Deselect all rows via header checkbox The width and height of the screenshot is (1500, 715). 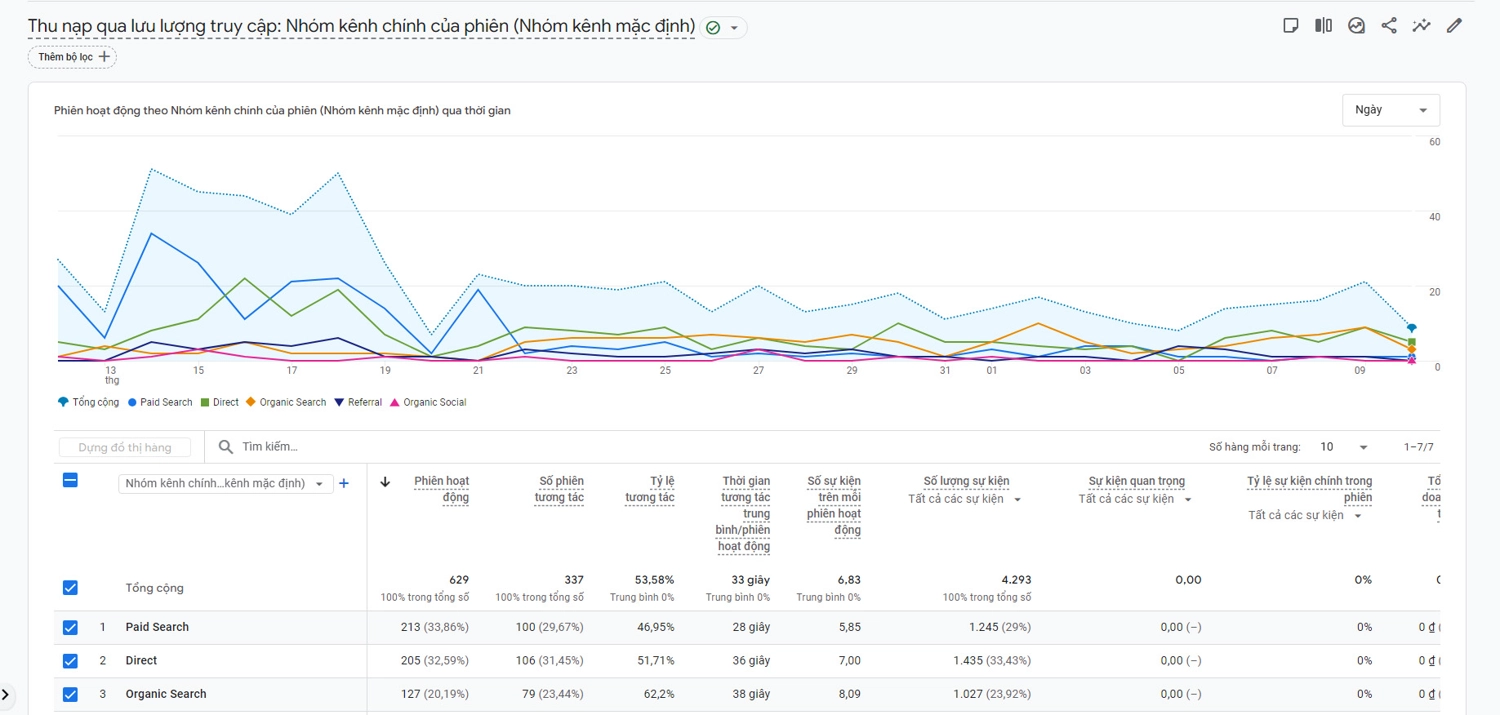70,480
